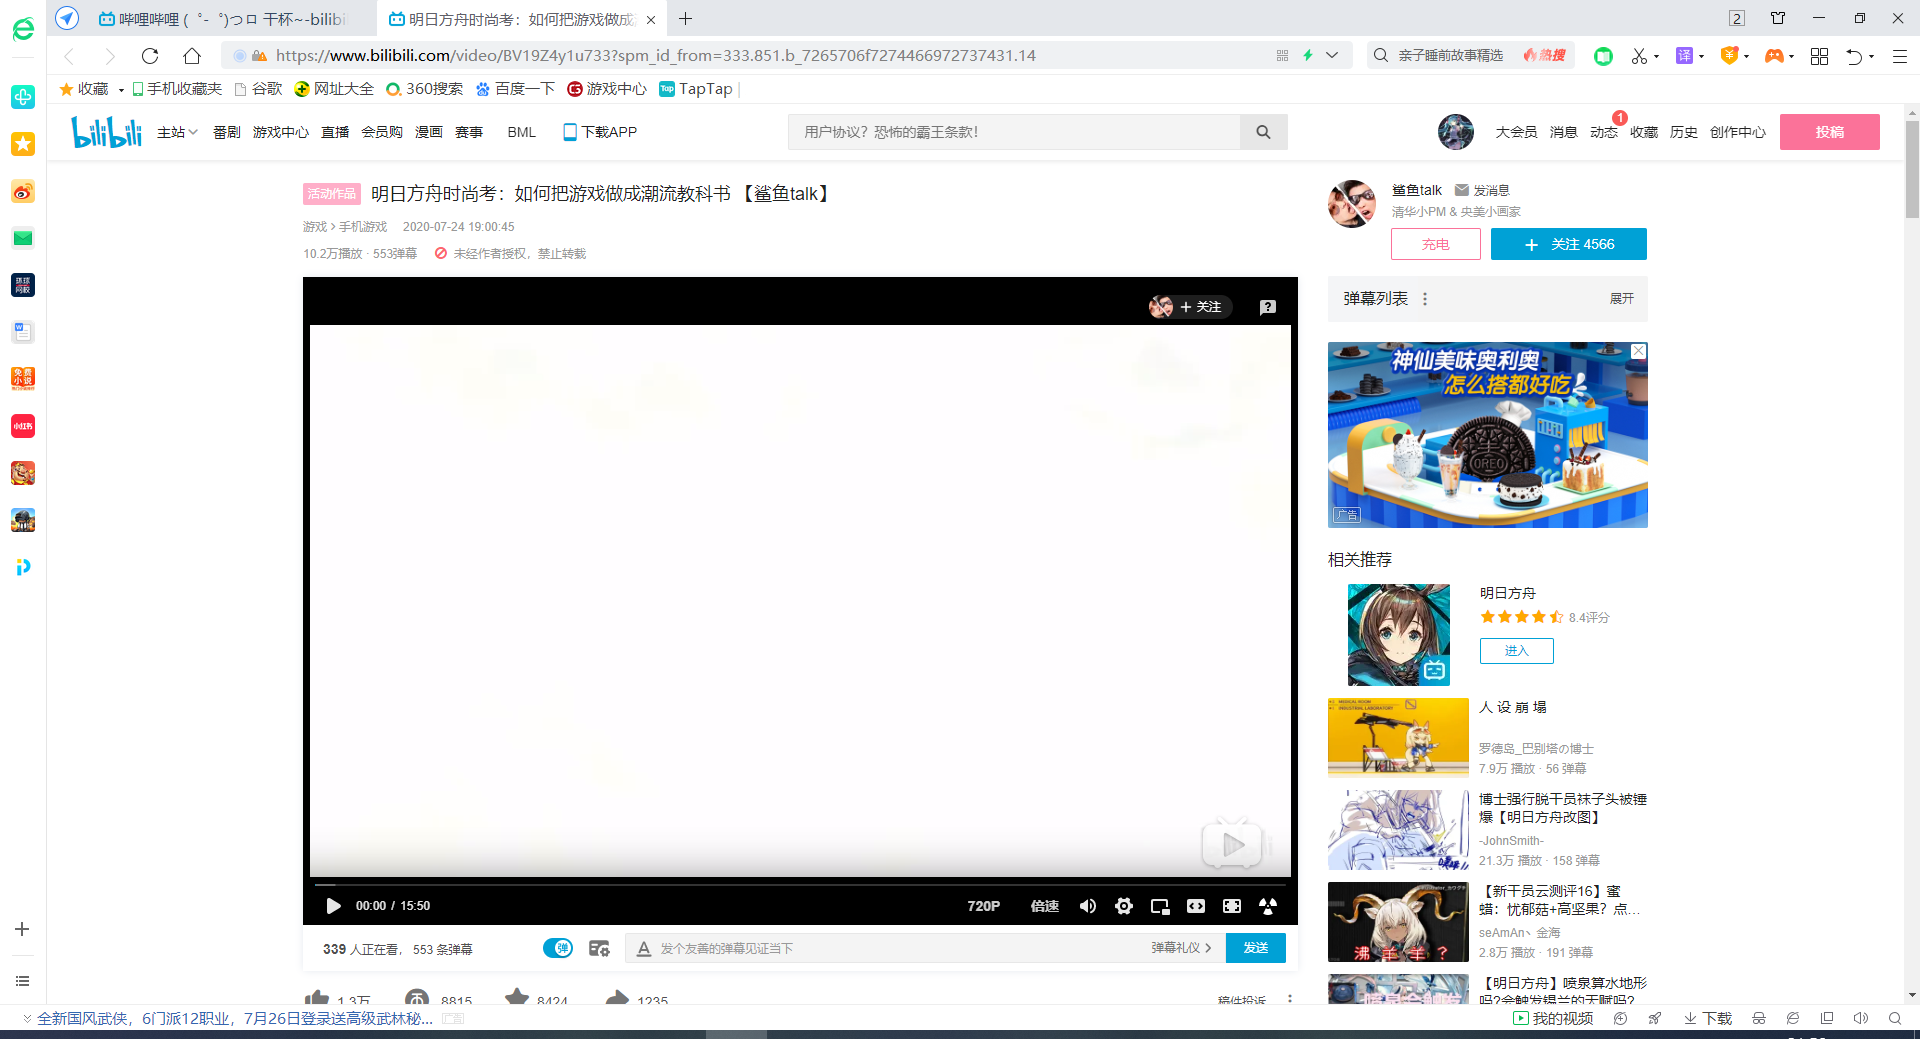Mute the video via volume icon
Viewport: 1920px width, 1039px height.
(1088, 906)
